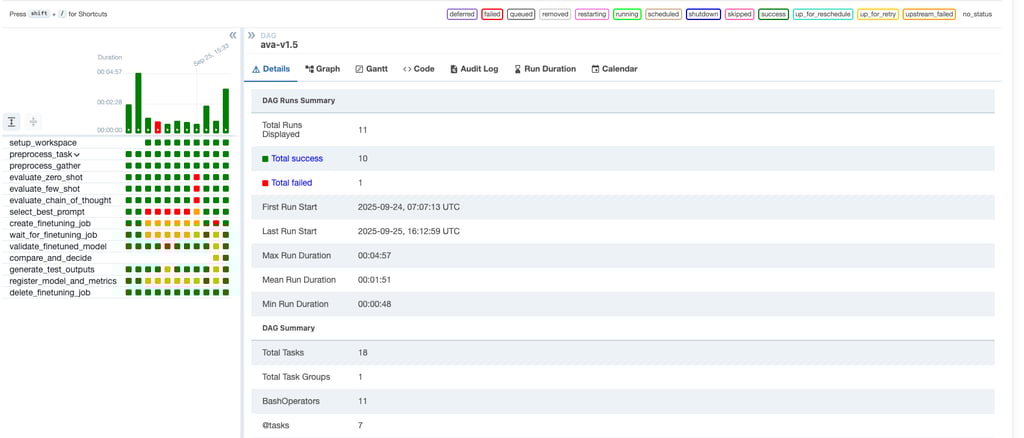
Task: Click the Total Task Groups label
Action: [296, 377]
